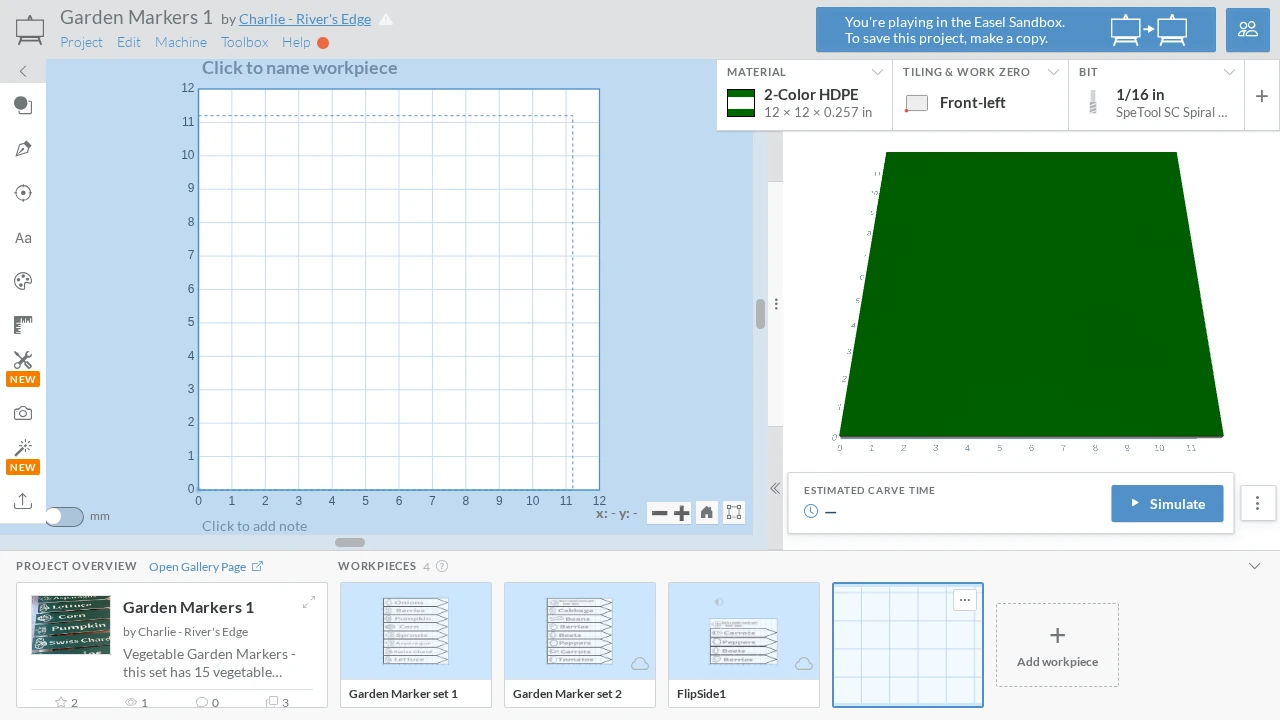1280x720 pixels.
Task: Expand the Bit dropdown
Action: point(1229,72)
